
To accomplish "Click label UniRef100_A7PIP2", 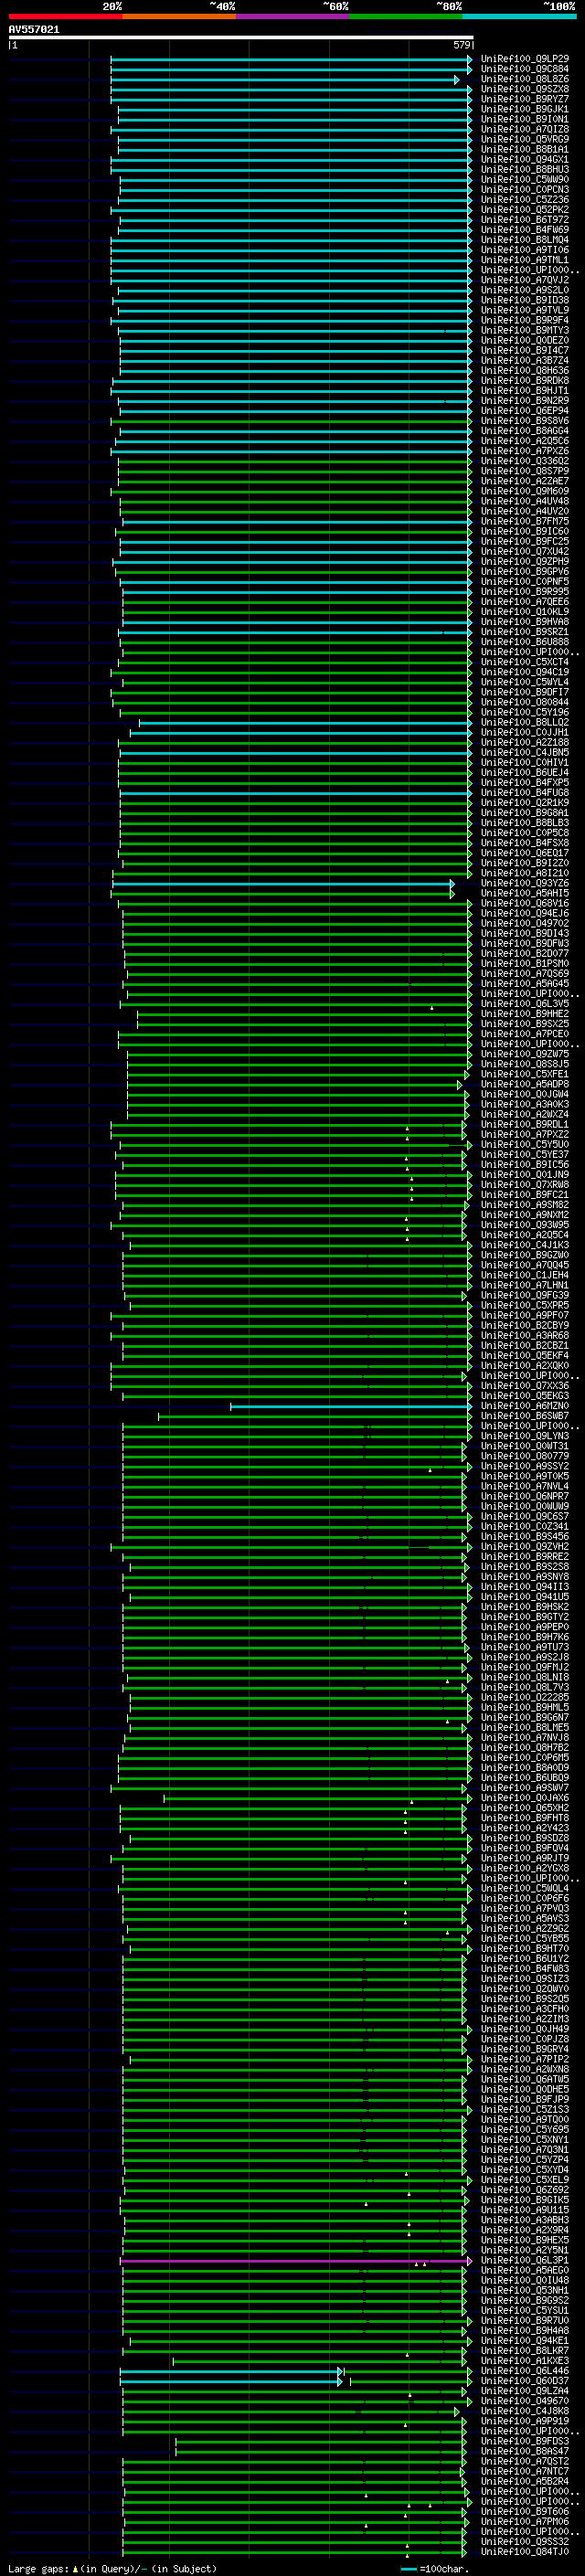I will pyautogui.click(x=525, y=2059).
